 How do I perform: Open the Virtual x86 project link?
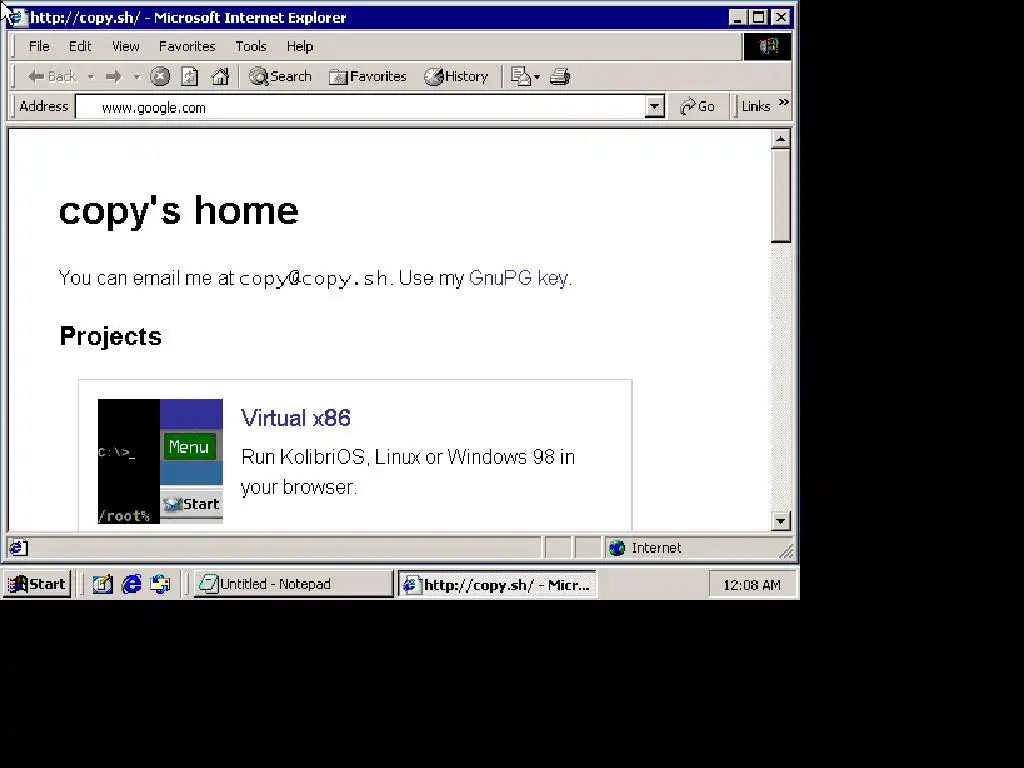(x=296, y=418)
